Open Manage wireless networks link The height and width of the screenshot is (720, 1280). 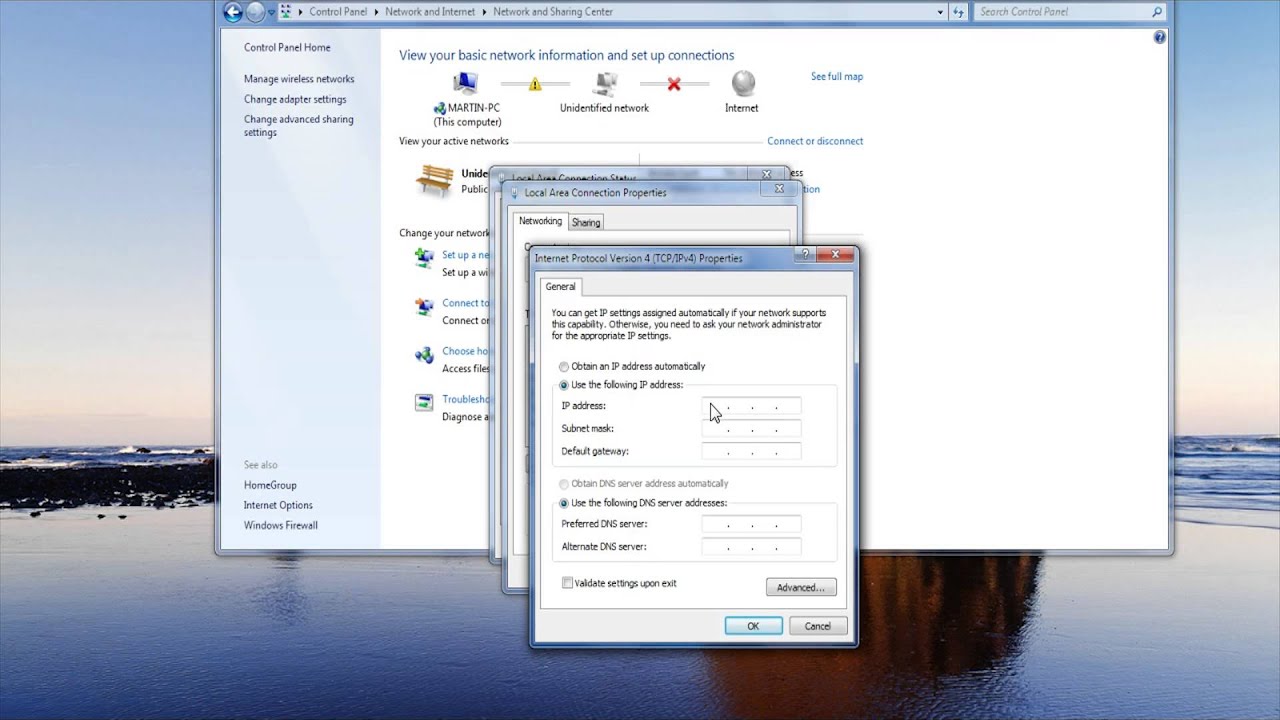(299, 79)
